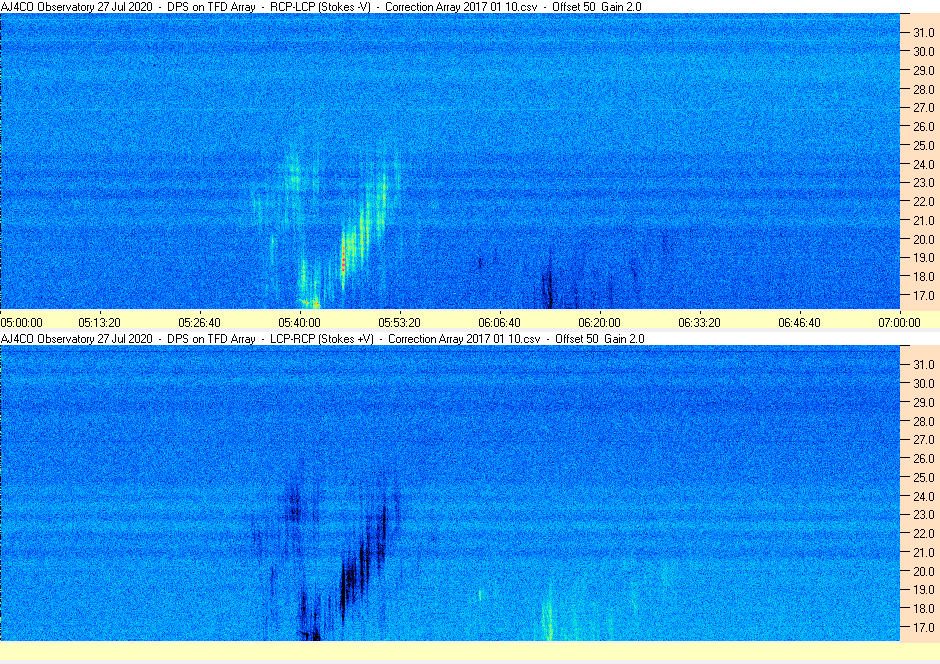The image size is (940, 664).
Task: Click the RCP-LCP (Stokes -V) chart title
Action: click(321, 7)
